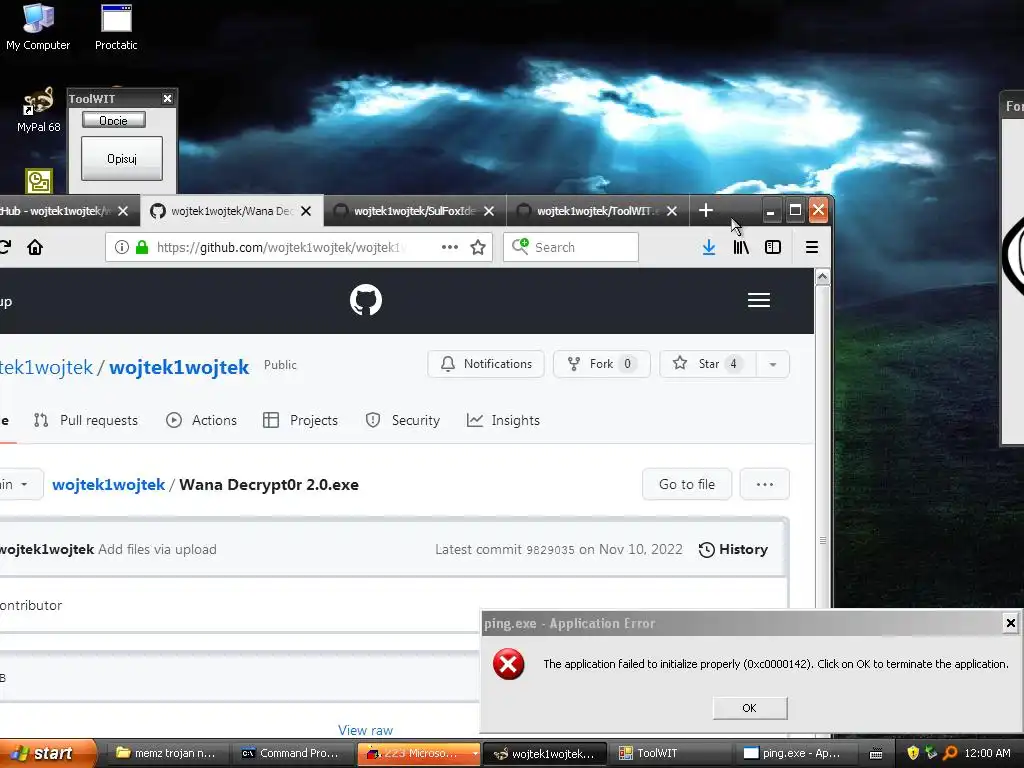The image size is (1024, 768).
Task: Click the browser Search box
Action: click(x=571, y=248)
